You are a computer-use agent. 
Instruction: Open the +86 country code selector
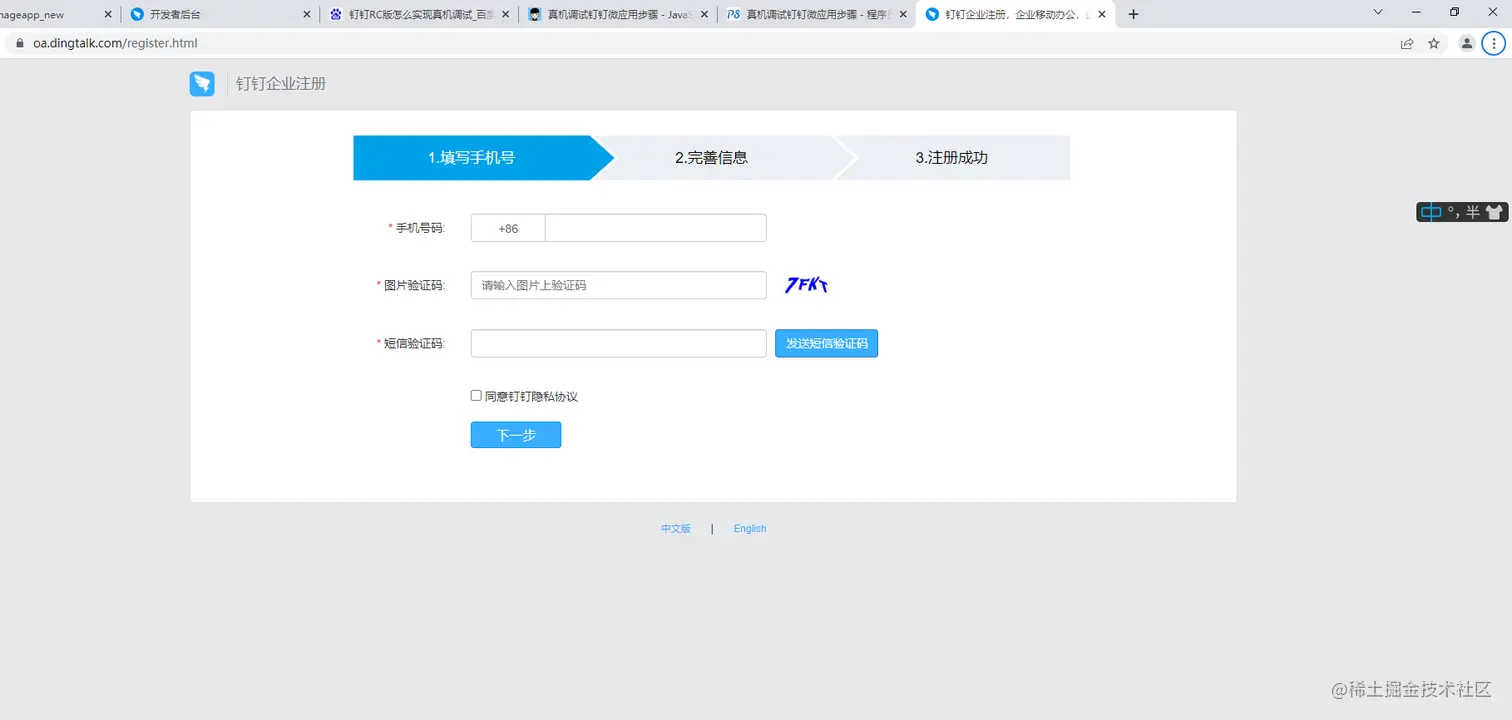click(x=507, y=228)
